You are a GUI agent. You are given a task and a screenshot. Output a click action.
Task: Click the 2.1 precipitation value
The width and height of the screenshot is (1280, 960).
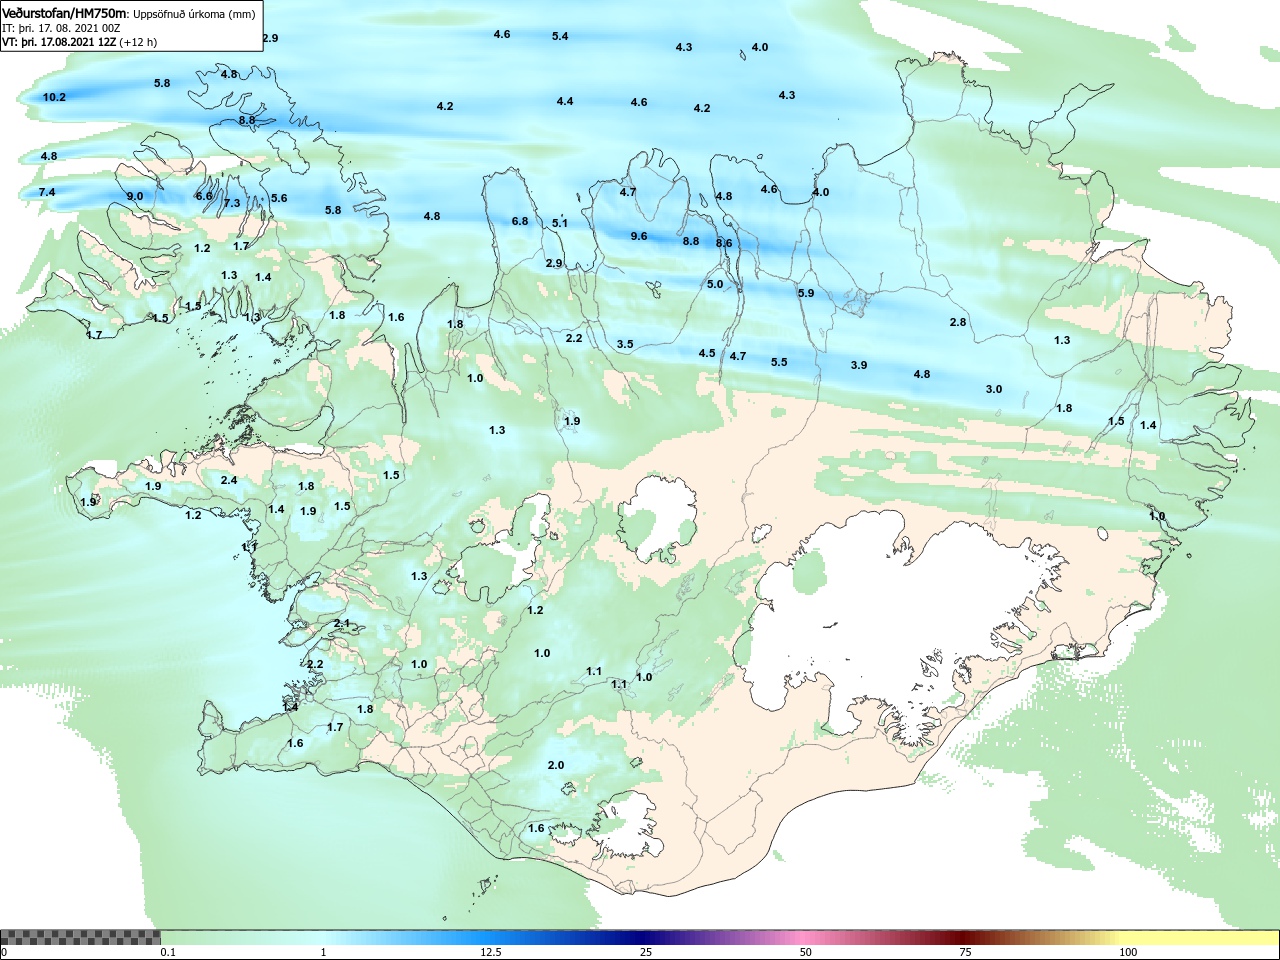(342, 623)
